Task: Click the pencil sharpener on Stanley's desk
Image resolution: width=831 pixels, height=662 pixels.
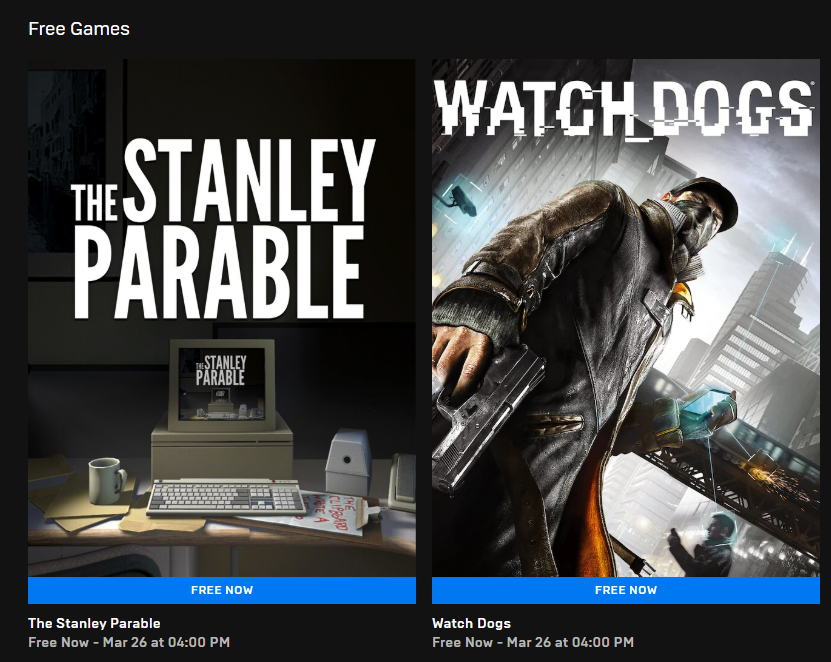Action: [x=347, y=461]
